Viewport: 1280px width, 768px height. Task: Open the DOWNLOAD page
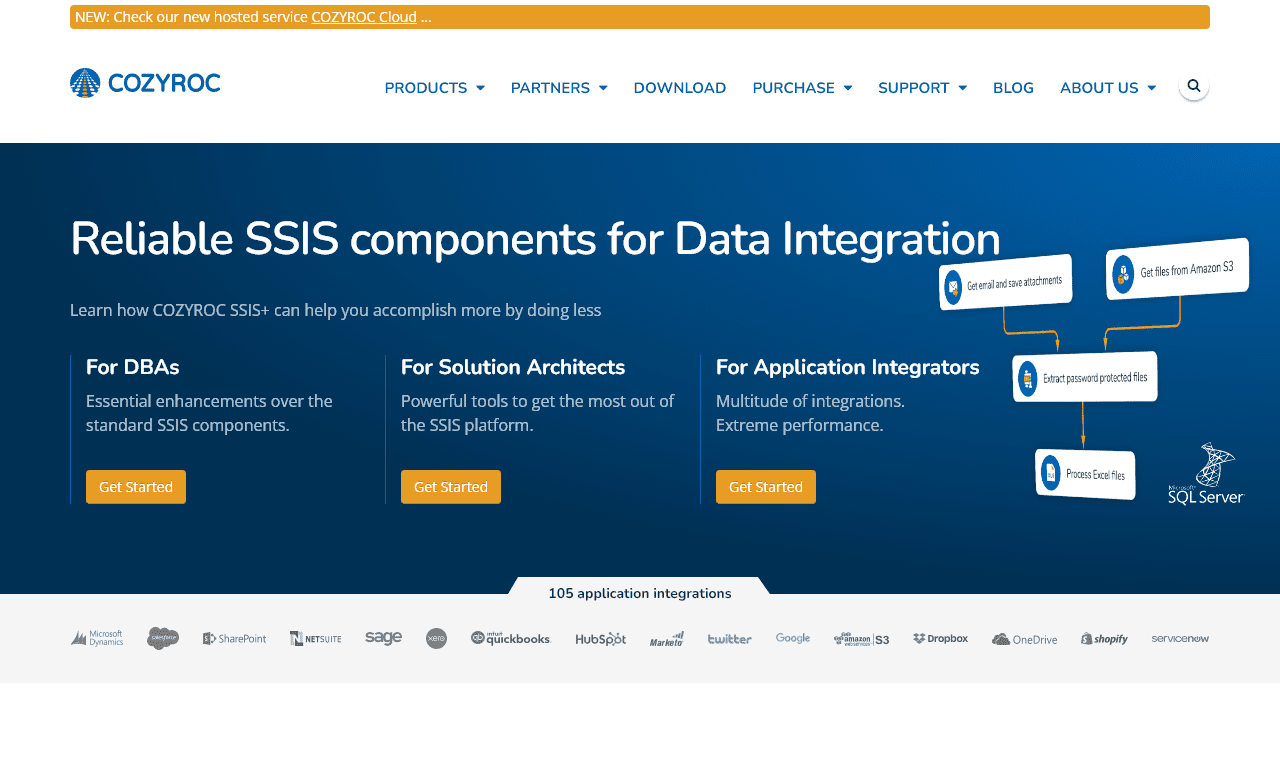[x=680, y=88]
